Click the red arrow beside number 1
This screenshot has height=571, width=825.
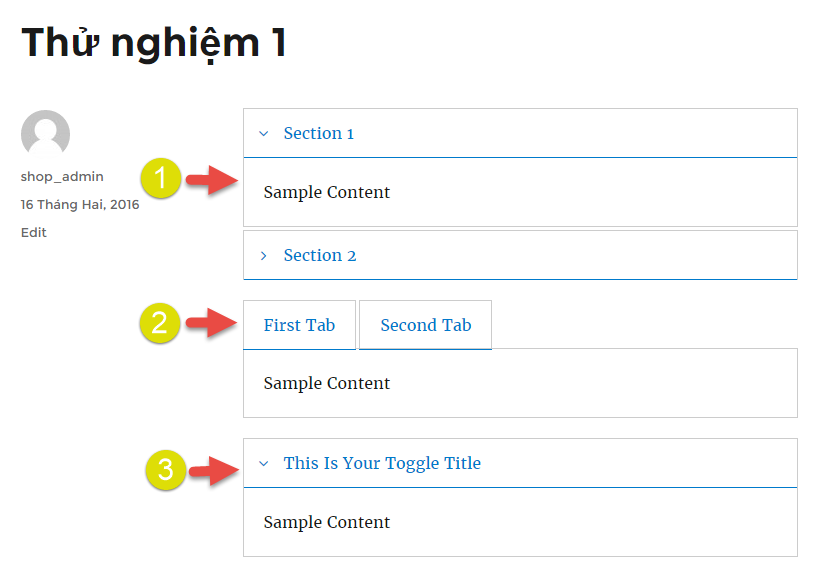(x=212, y=180)
